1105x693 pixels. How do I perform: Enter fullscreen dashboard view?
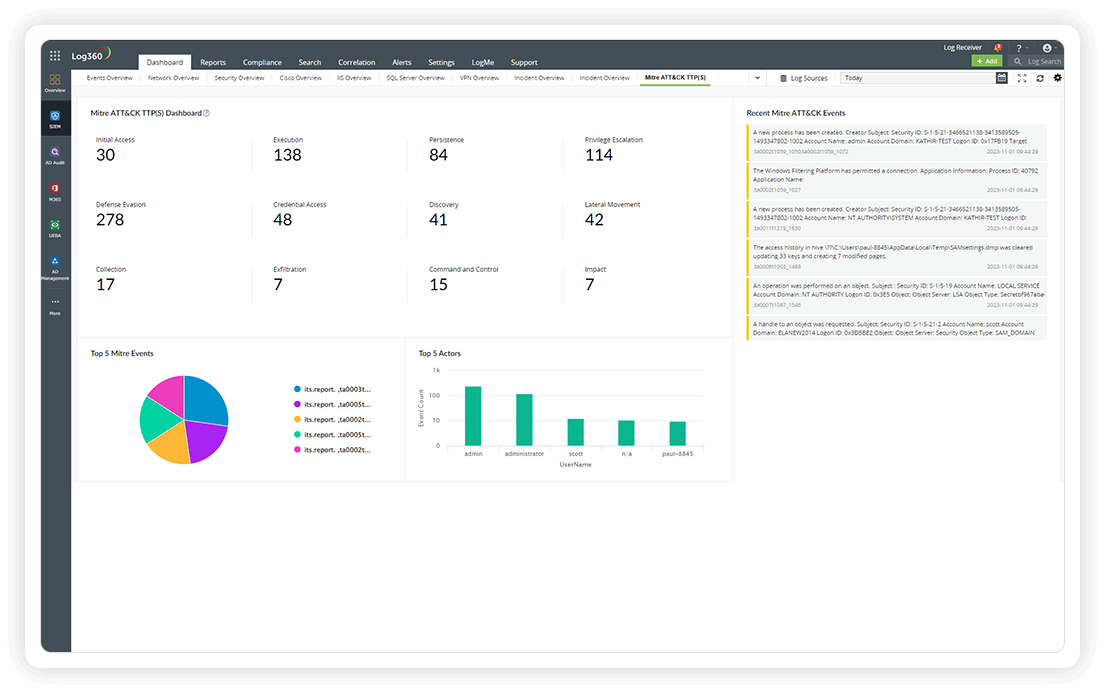pyautogui.click(x=1022, y=78)
